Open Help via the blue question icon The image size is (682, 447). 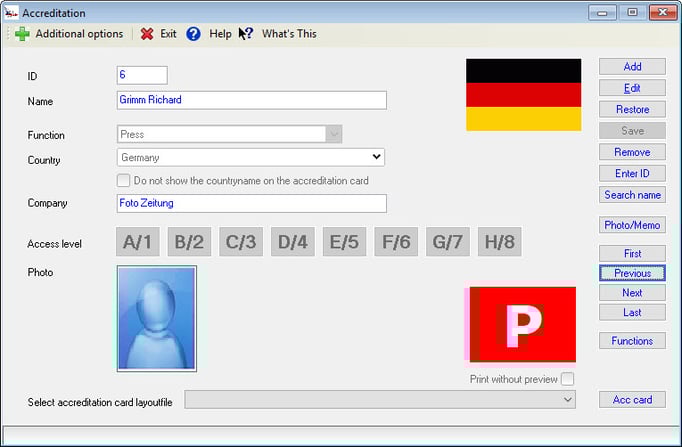coord(194,34)
